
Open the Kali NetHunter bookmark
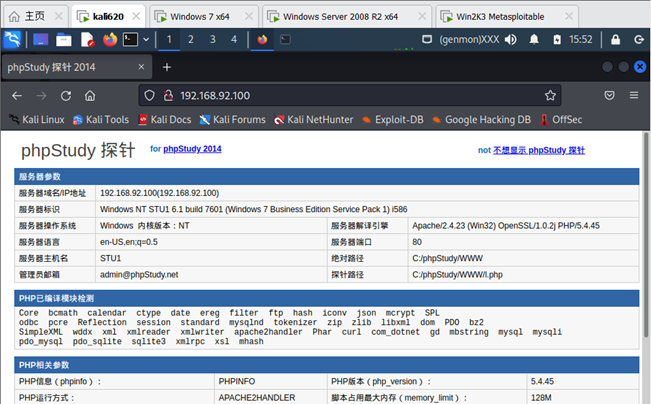pos(313,120)
